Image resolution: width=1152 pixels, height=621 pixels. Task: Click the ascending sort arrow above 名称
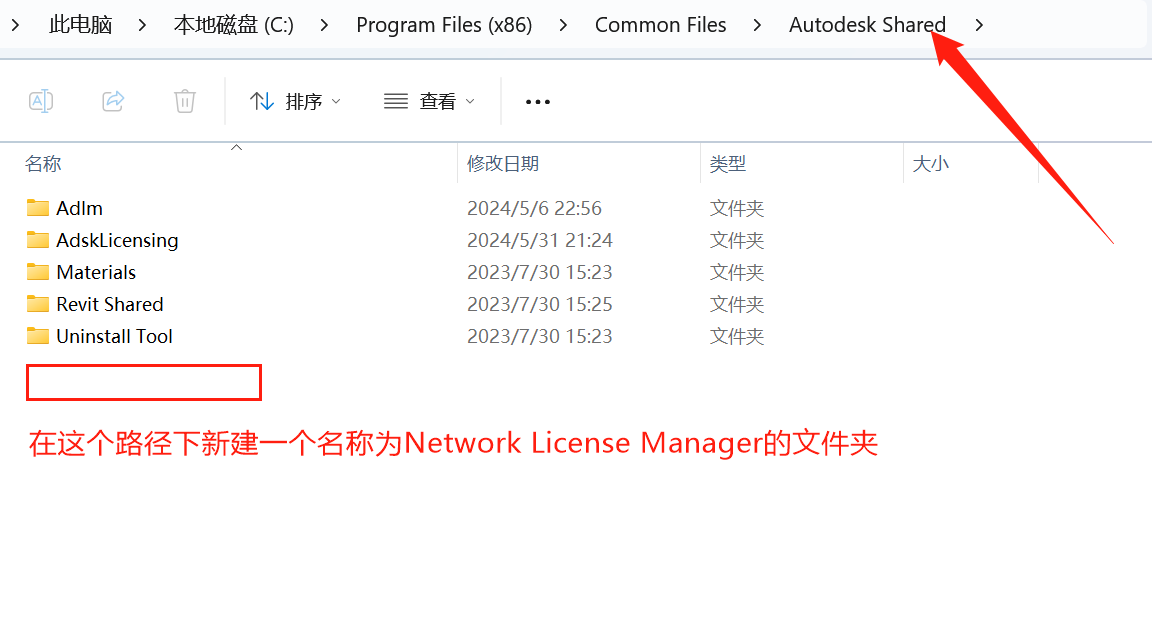[236, 146]
